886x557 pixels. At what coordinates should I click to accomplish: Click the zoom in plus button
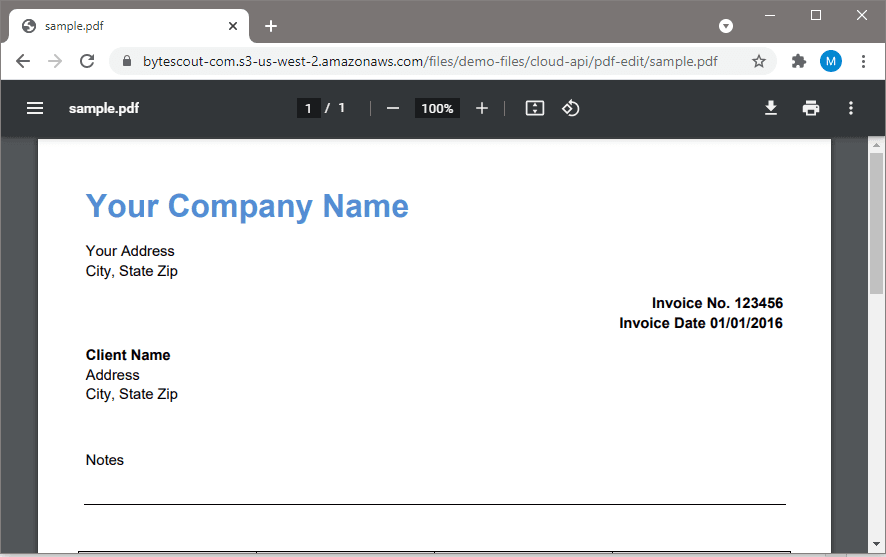coord(482,108)
